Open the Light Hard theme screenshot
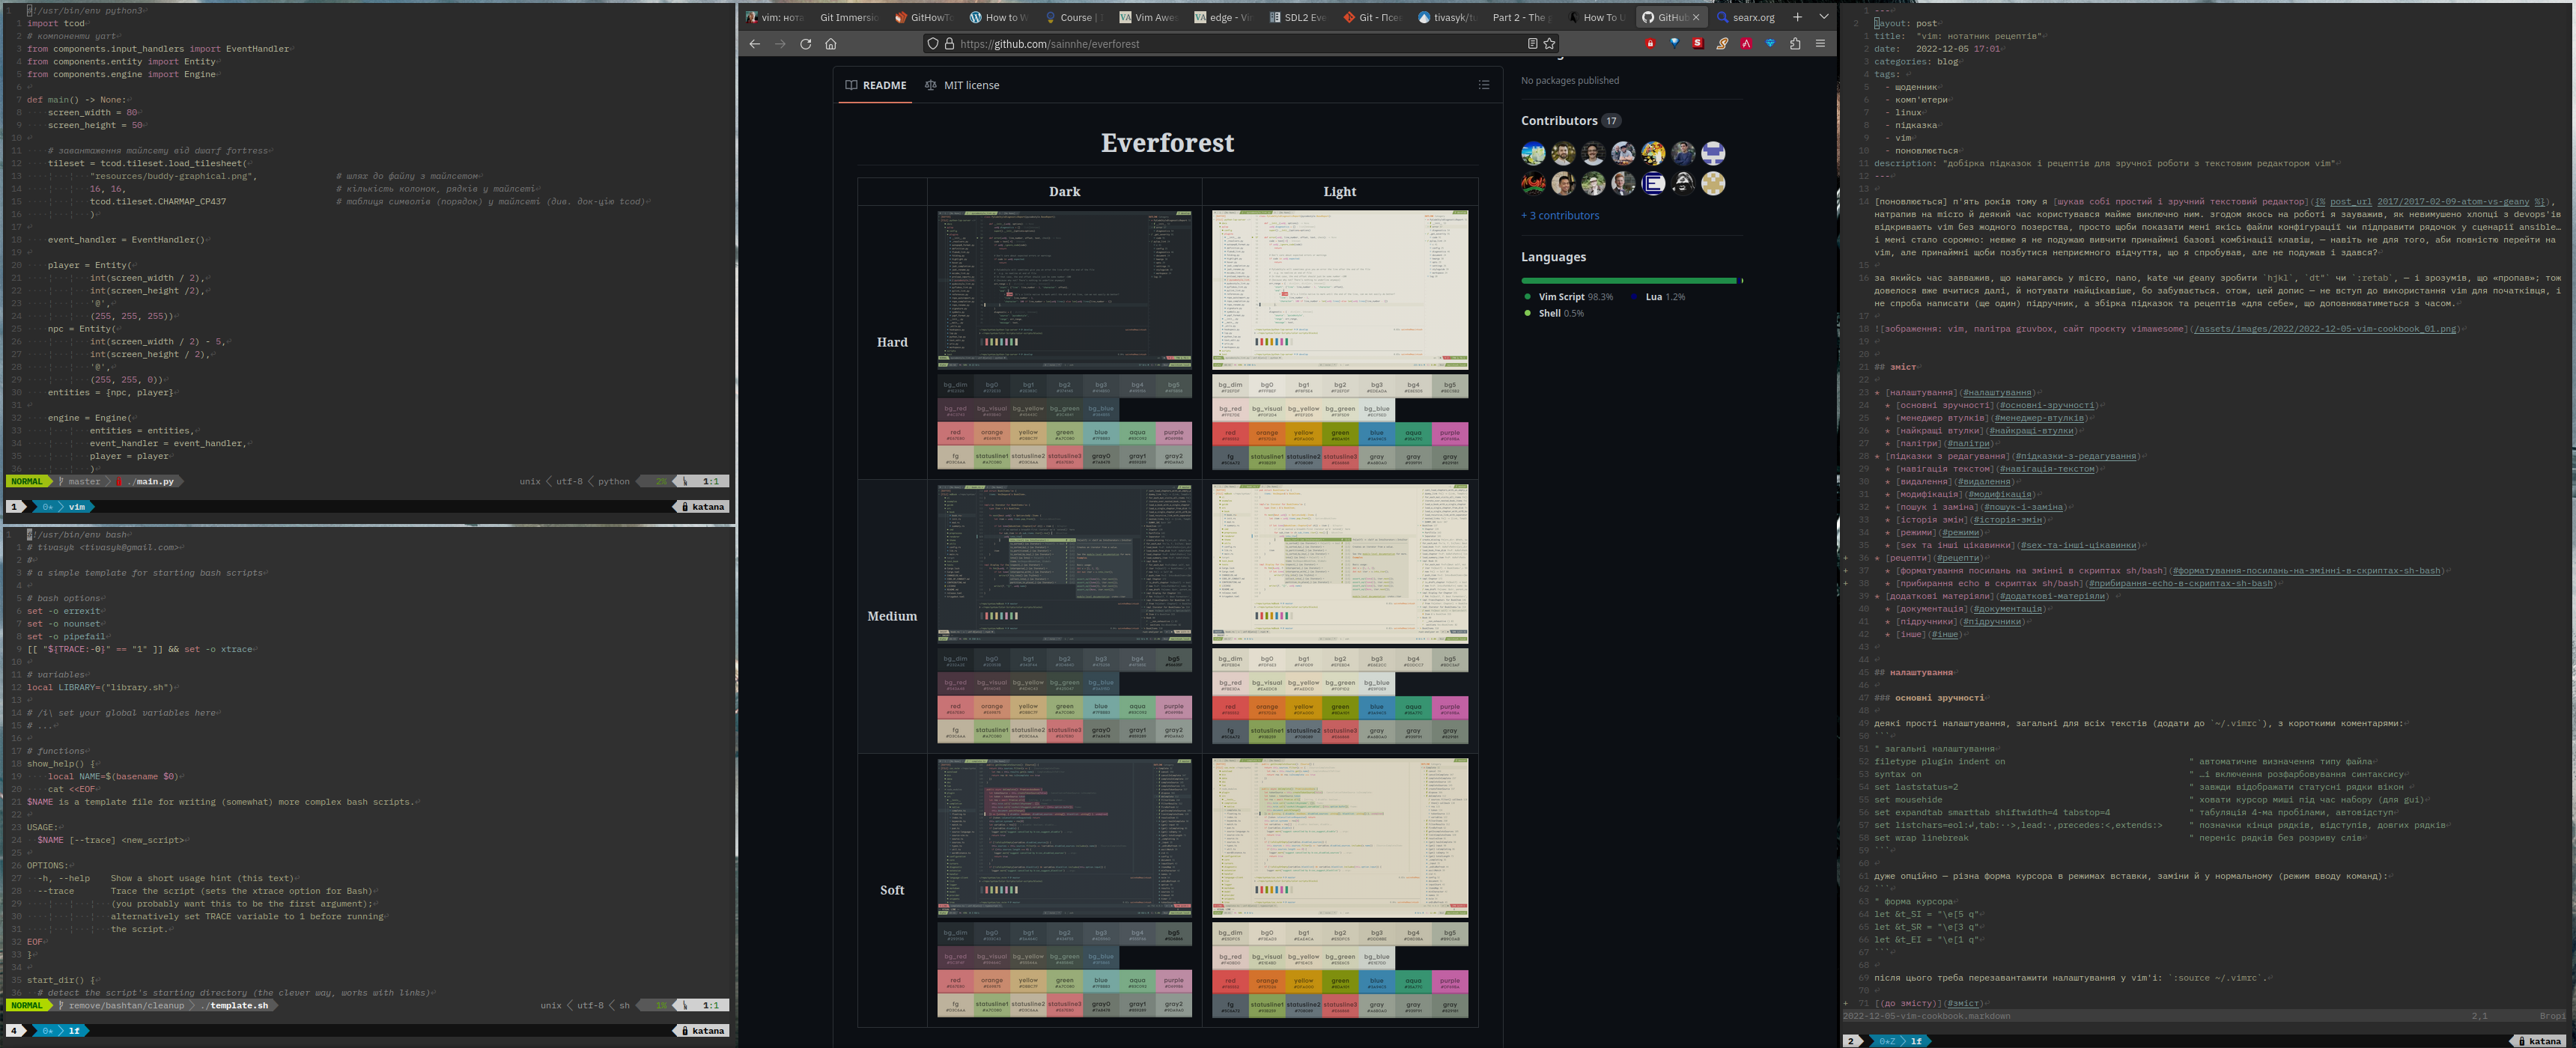The height and width of the screenshot is (1048, 2576). click(x=1340, y=290)
